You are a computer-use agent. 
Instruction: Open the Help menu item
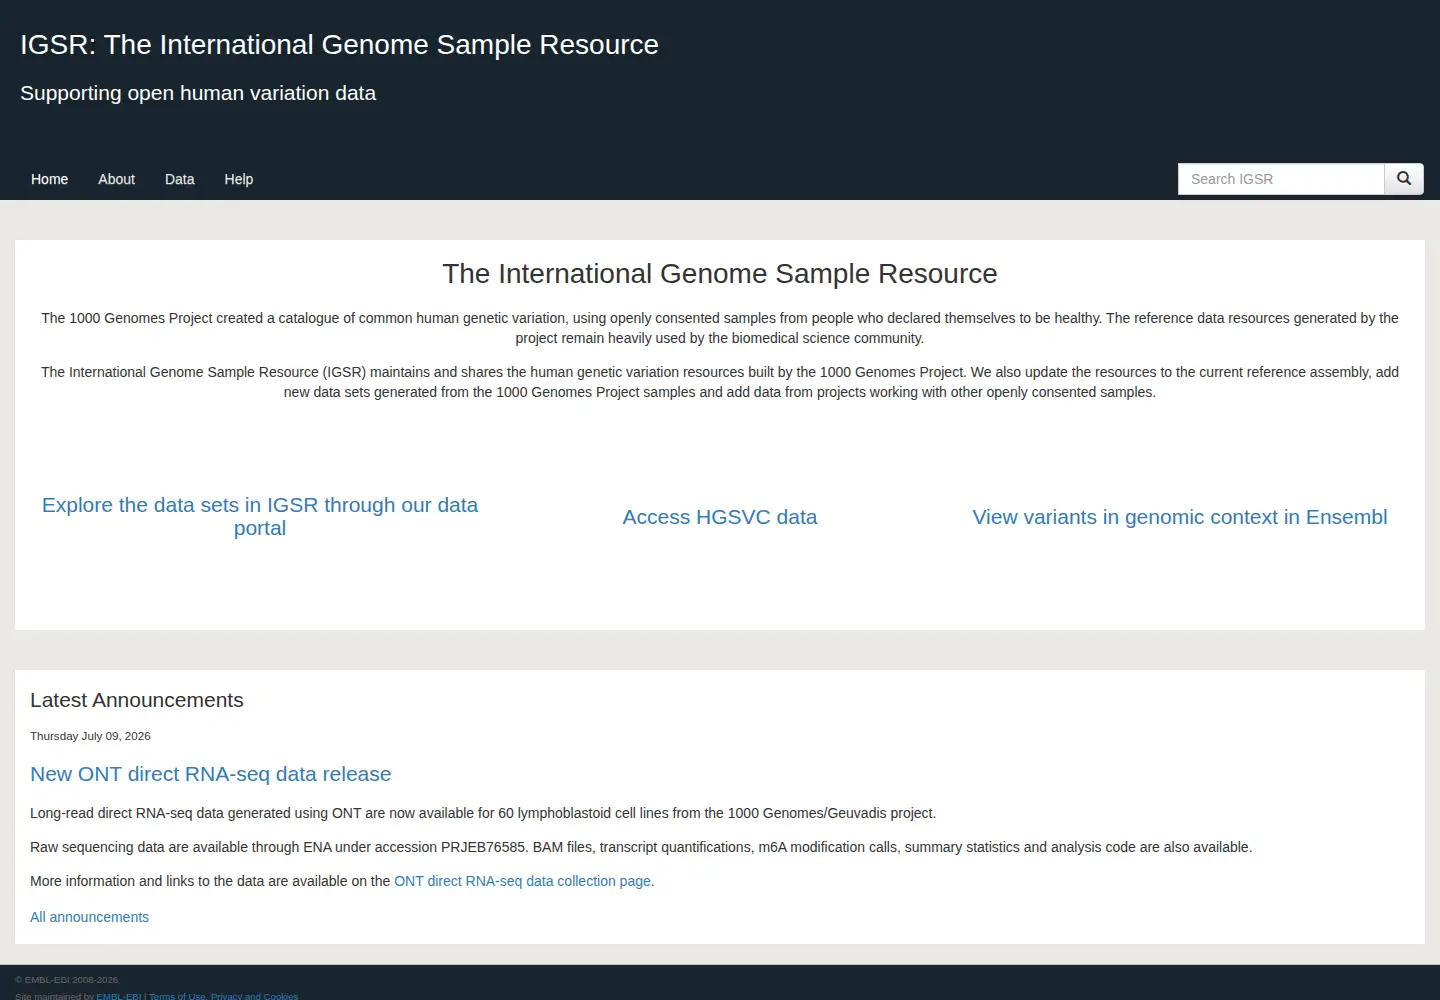[x=238, y=179]
